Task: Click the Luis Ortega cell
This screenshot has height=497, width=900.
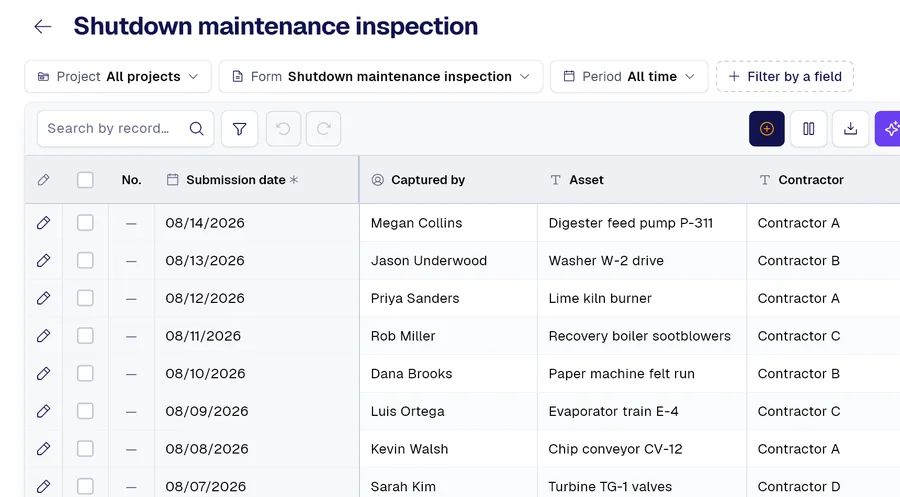Action: pyautogui.click(x=448, y=411)
